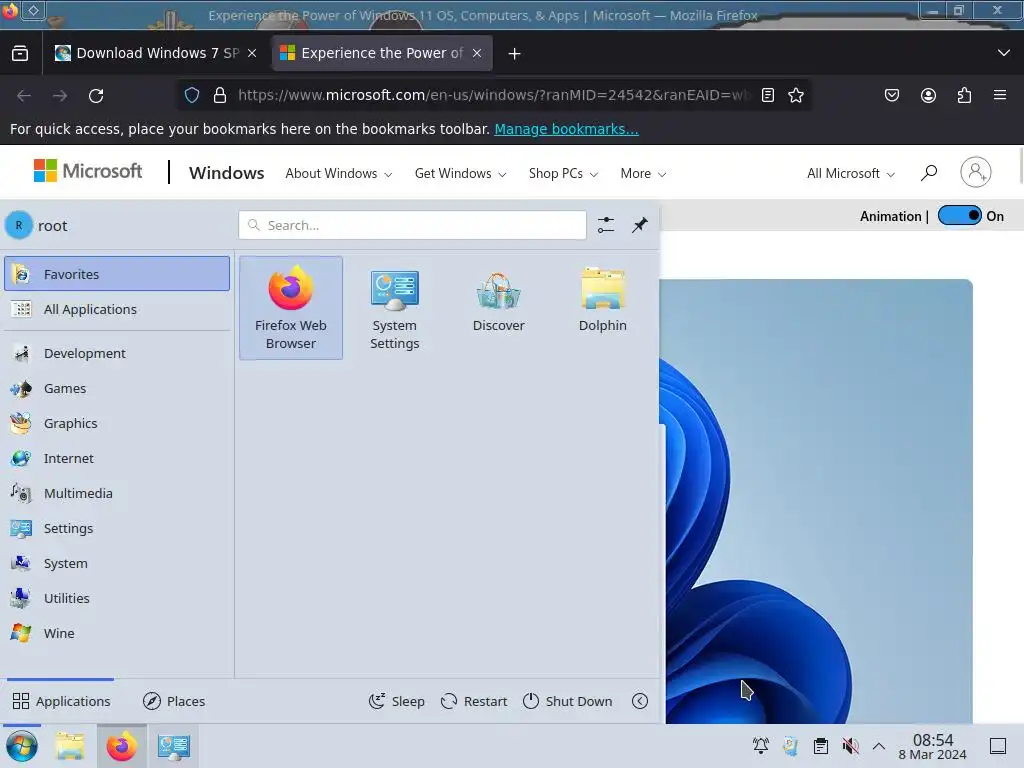Open notifications bell in system tray

click(x=761, y=746)
